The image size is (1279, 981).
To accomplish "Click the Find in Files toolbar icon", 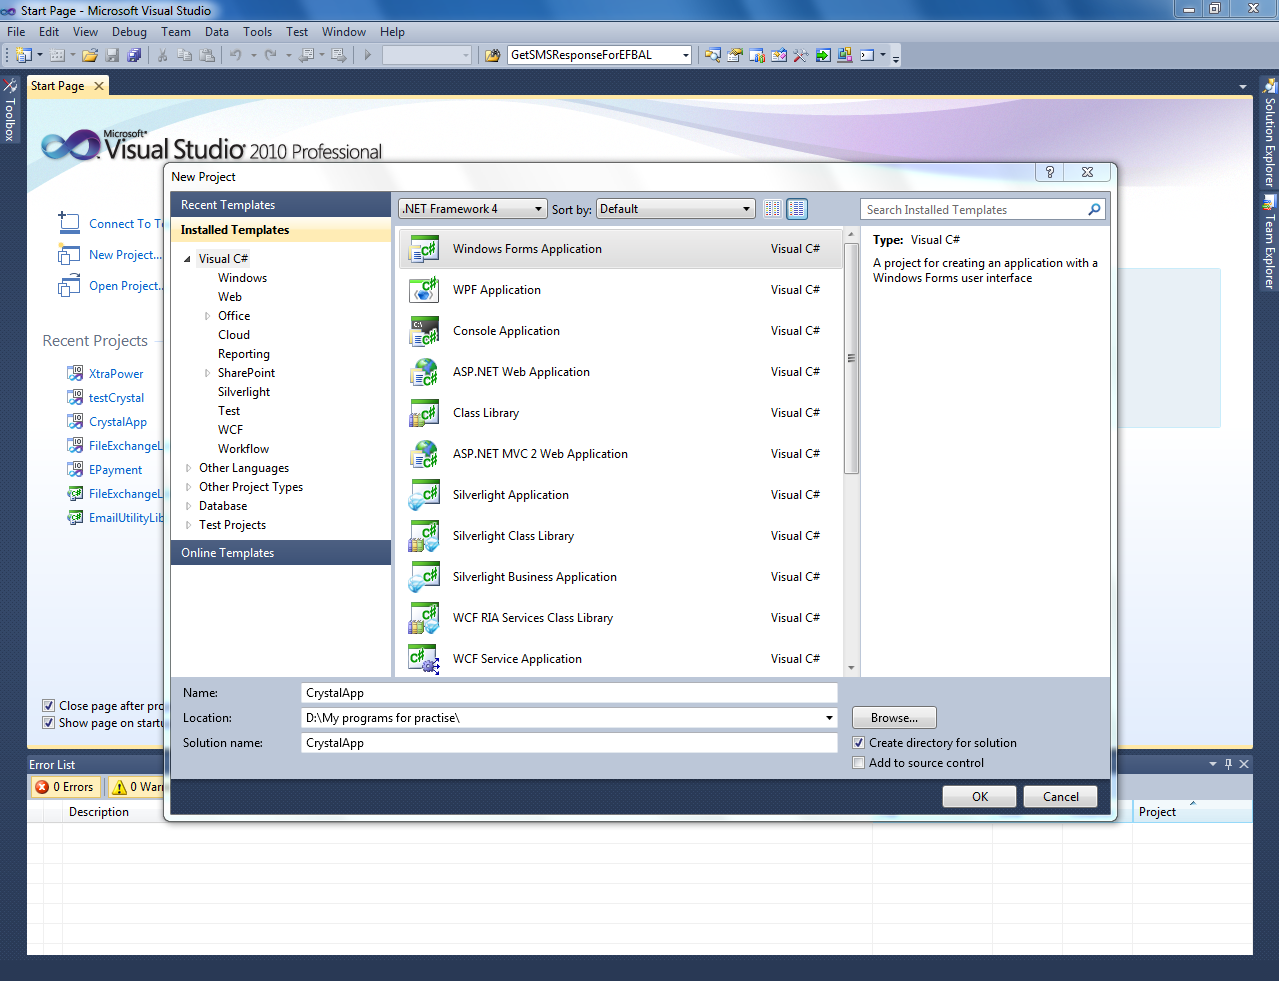I will [492, 55].
